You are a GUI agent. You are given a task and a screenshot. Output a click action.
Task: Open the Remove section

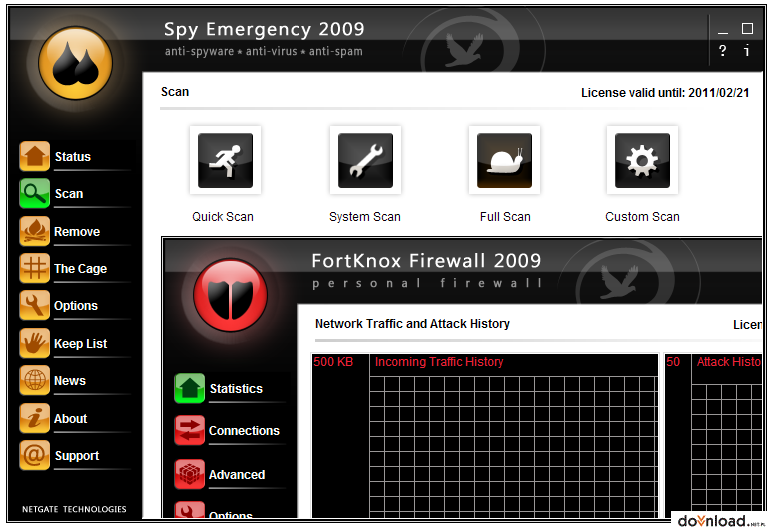pyautogui.click(x=77, y=232)
